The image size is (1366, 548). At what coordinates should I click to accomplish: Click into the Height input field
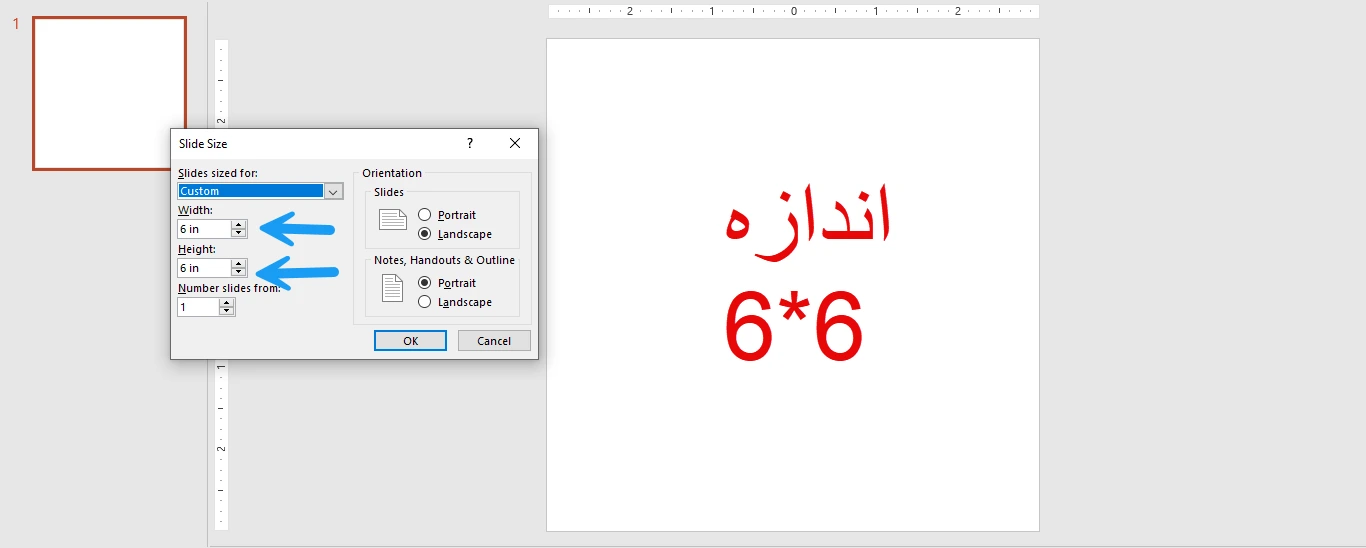coord(203,268)
